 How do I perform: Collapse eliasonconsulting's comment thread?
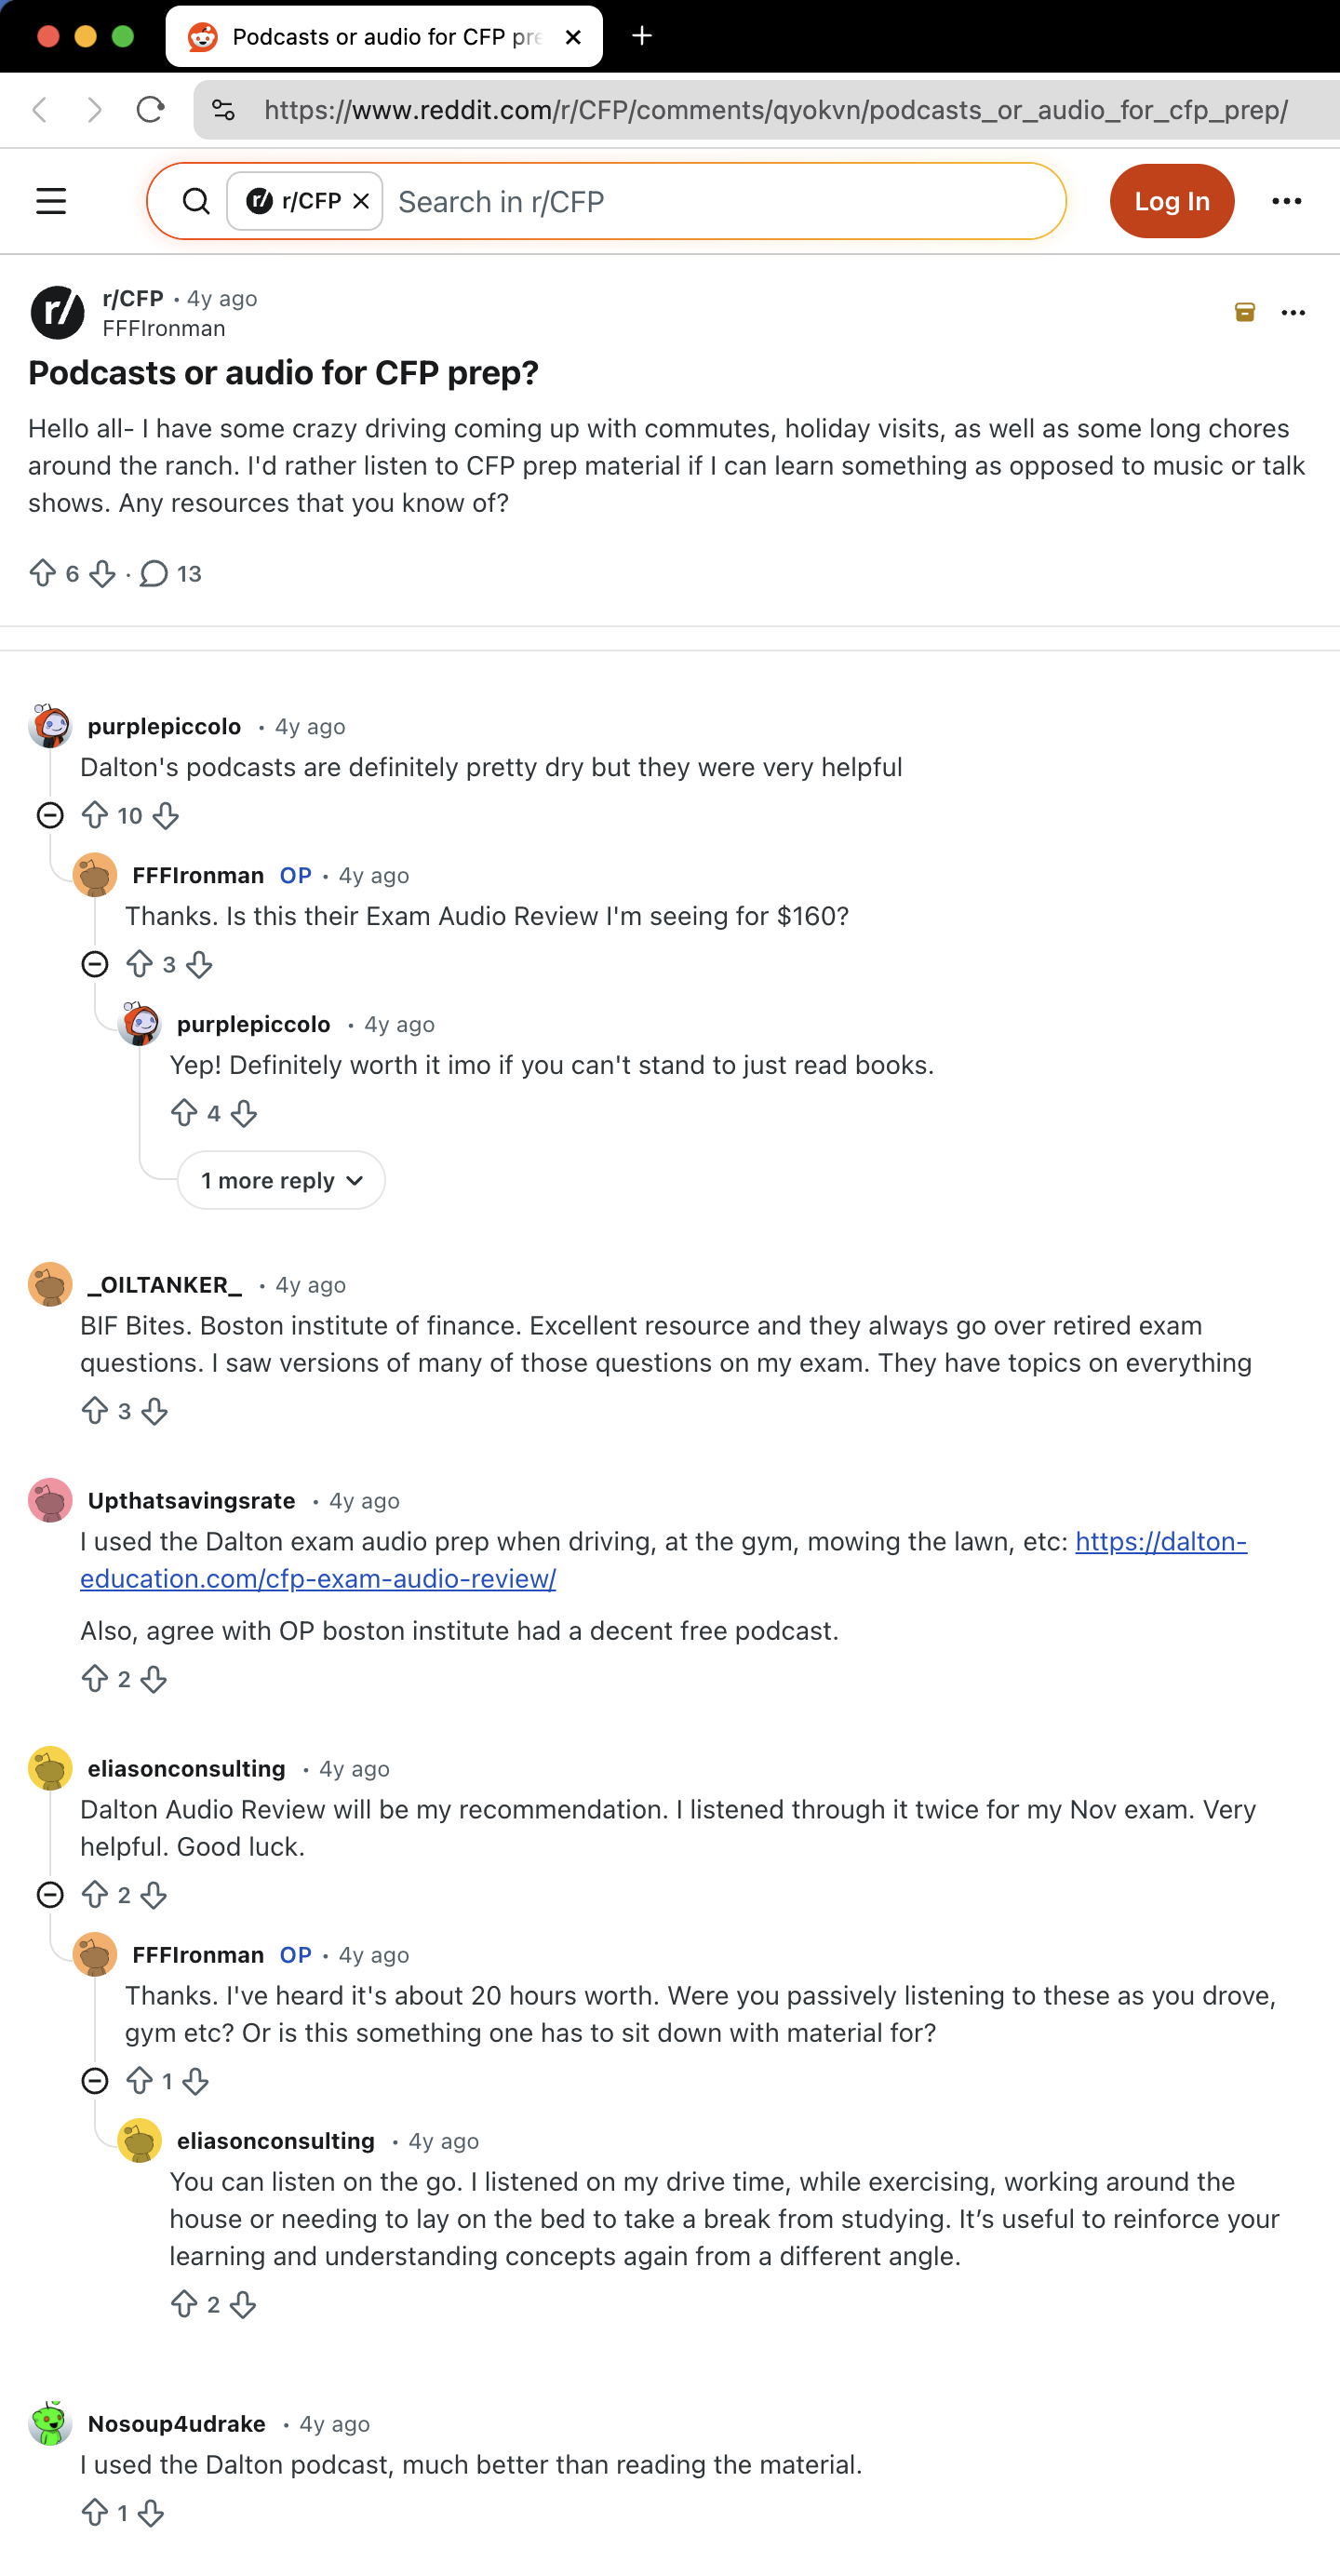50,1894
